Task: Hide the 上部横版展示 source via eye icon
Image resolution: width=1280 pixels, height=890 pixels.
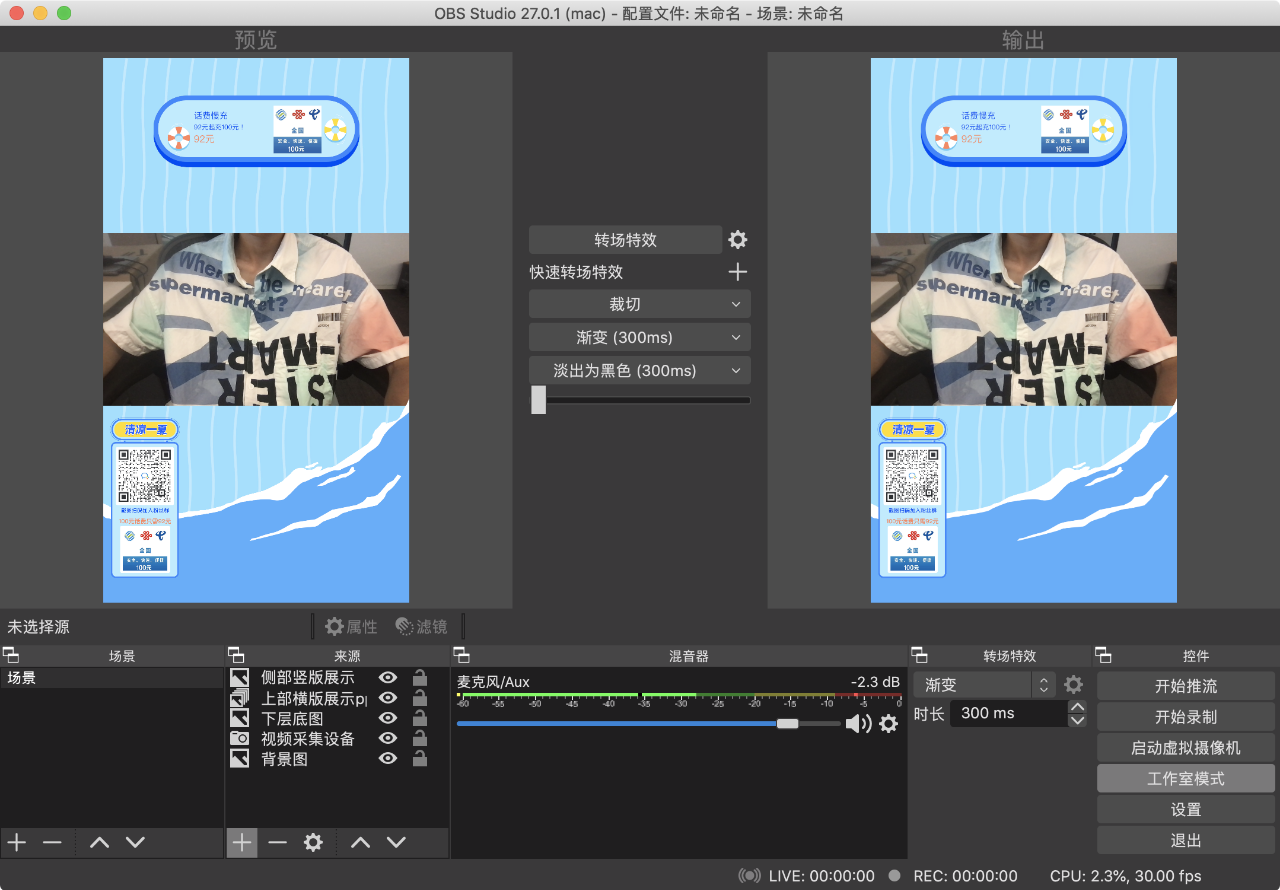Action: point(388,698)
